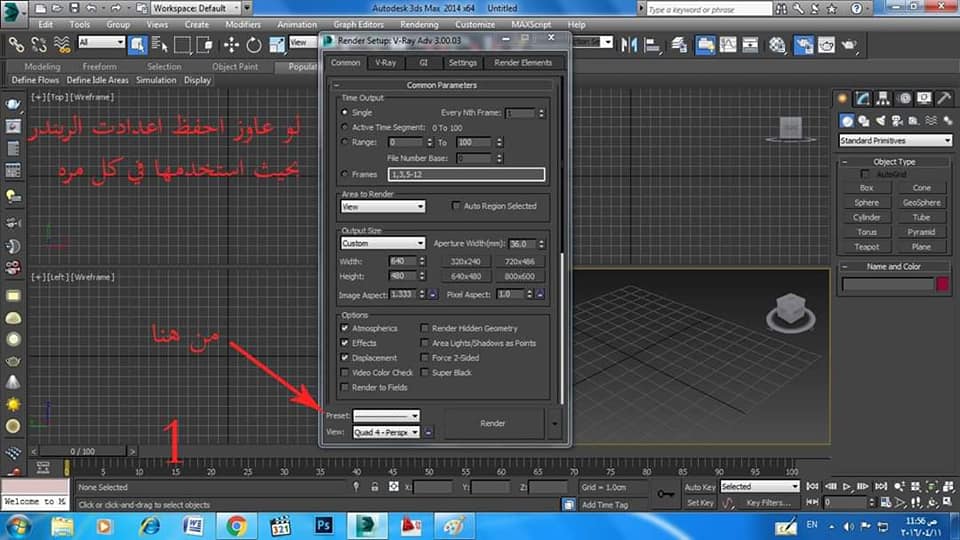Screen dimensions: 960x540
Task: Open the Graph Editors menu
Action: [x=358, y=24]
